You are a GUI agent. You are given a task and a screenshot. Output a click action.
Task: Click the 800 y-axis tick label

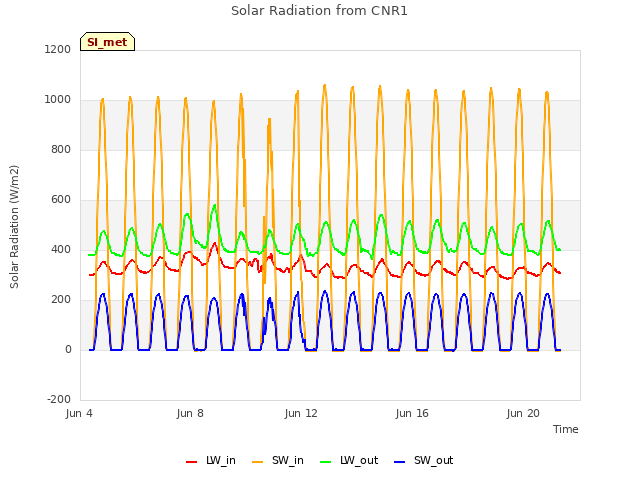coord(61,149)
